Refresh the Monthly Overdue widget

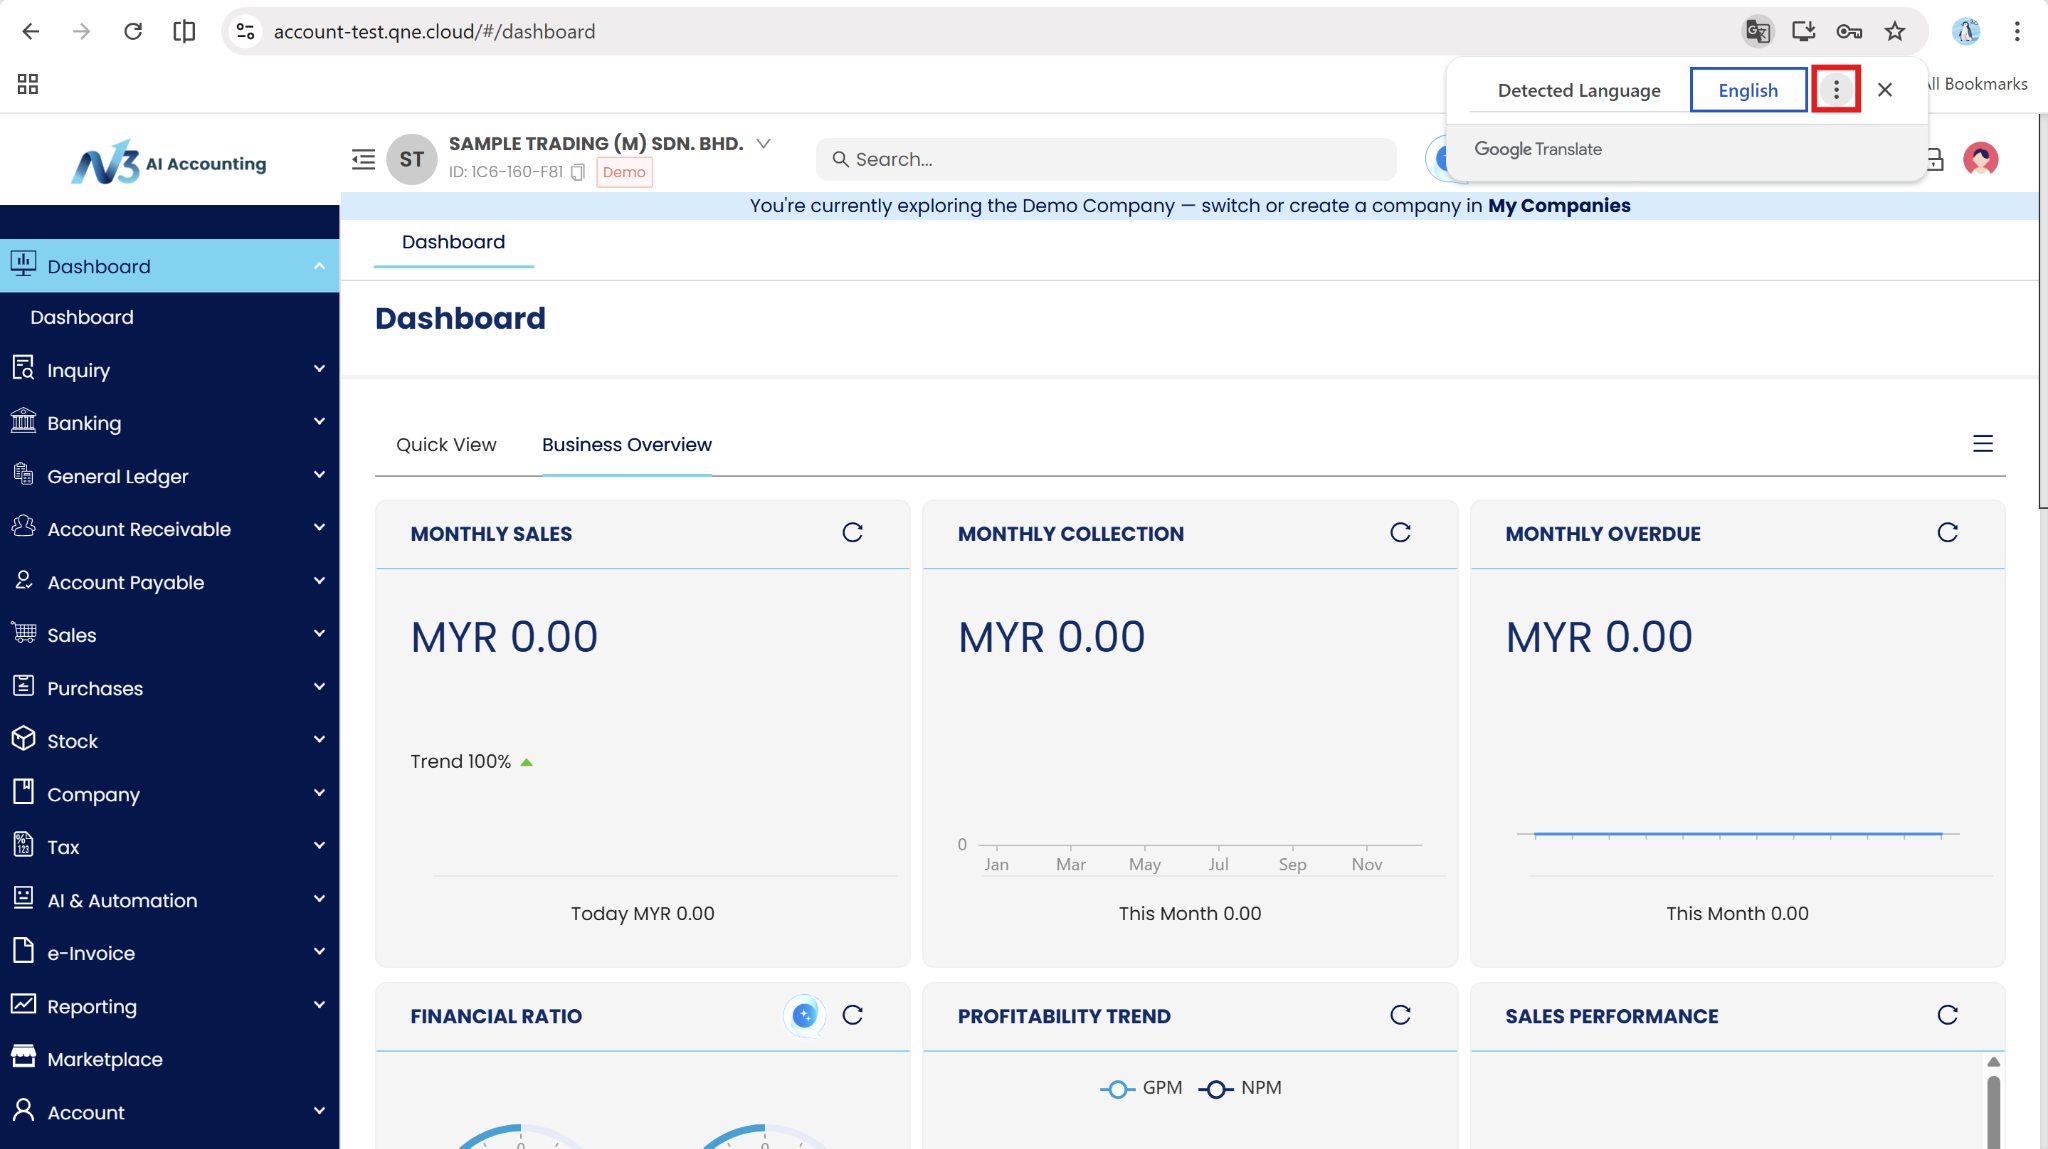[x=1947, y=533]
